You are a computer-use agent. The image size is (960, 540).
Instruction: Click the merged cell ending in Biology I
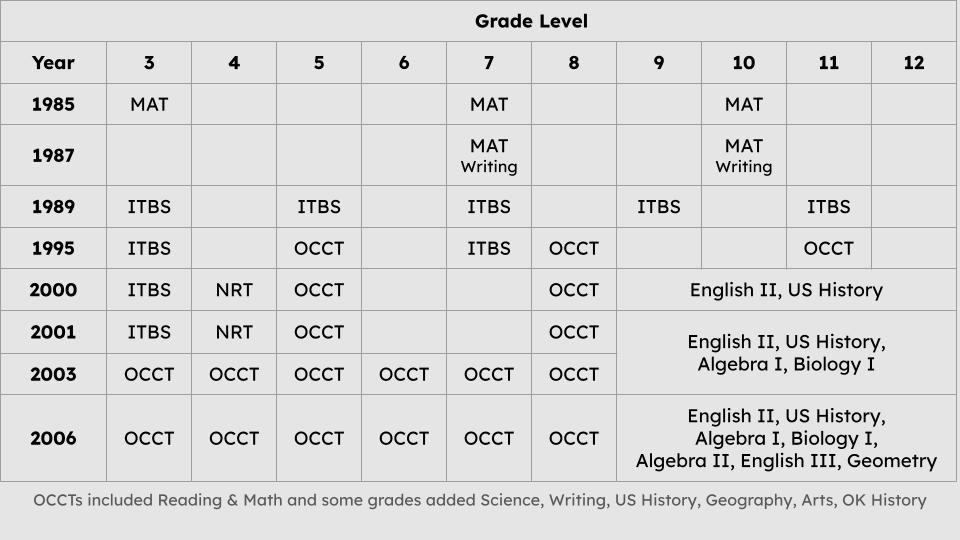point(786,353)
